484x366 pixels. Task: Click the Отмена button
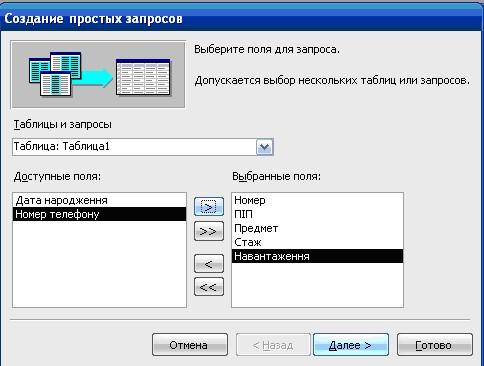point(190,345)
